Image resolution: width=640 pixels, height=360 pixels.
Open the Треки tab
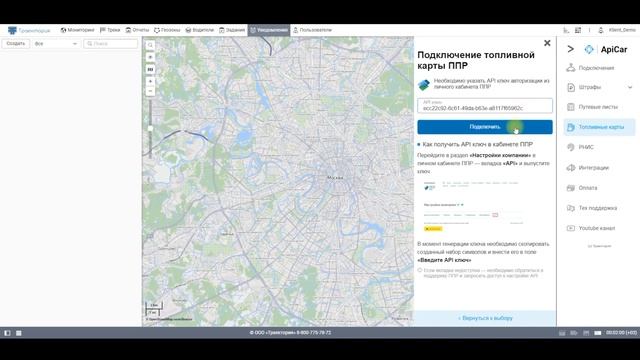(x=110, y=30)
